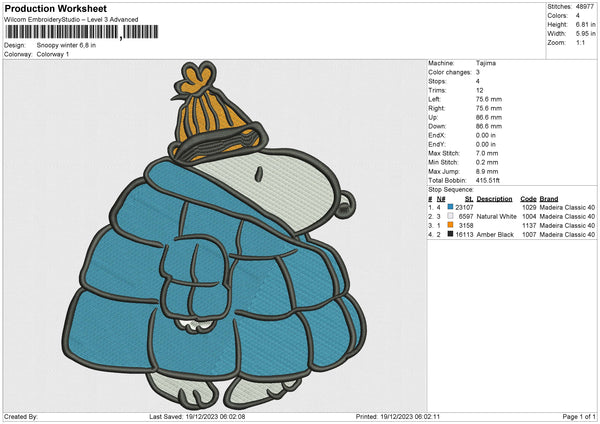
Task: Click the 'Right:' label
Action: 437,108
